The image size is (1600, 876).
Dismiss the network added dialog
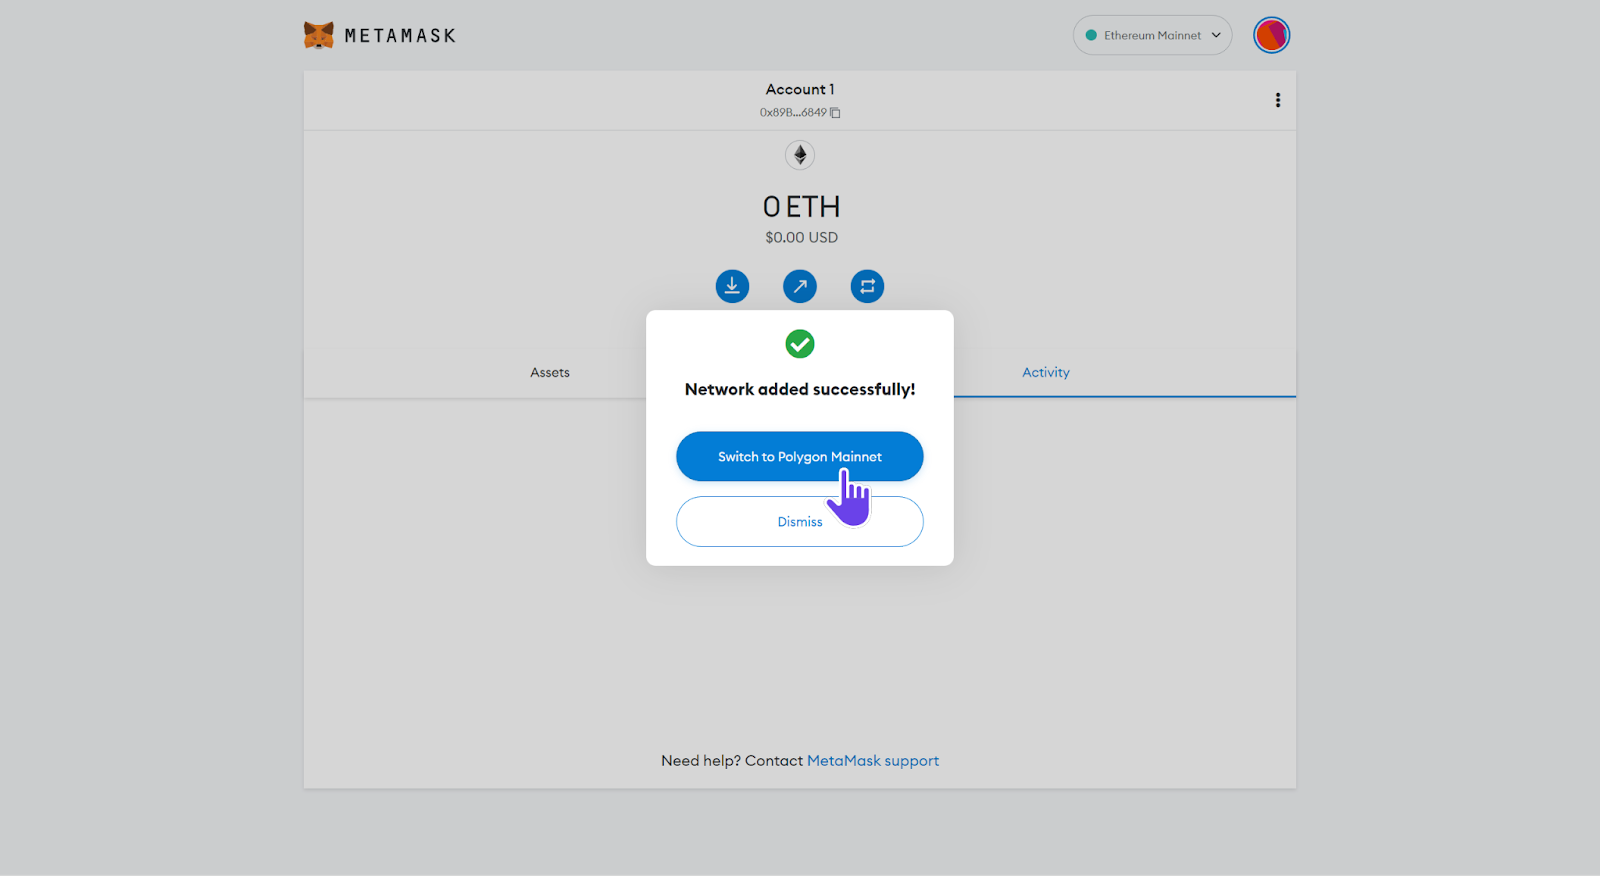click(800, 521)
